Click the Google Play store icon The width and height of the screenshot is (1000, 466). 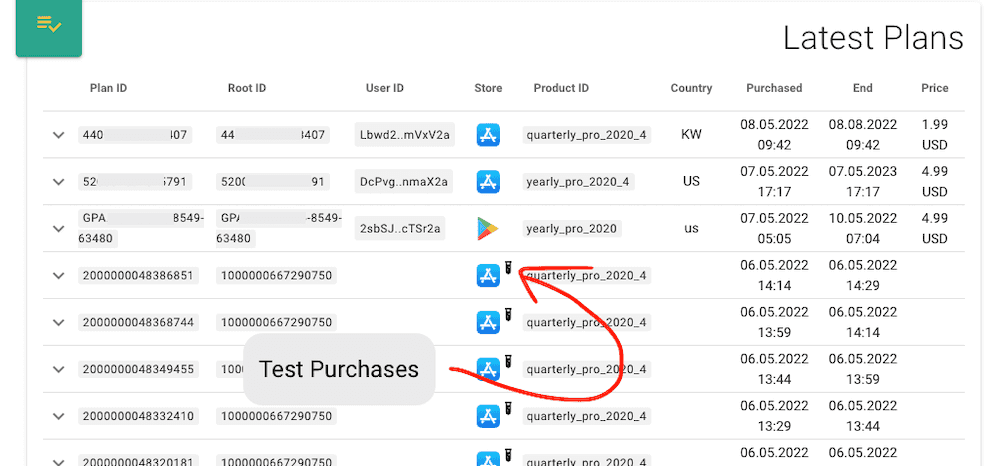click(488, 228)
